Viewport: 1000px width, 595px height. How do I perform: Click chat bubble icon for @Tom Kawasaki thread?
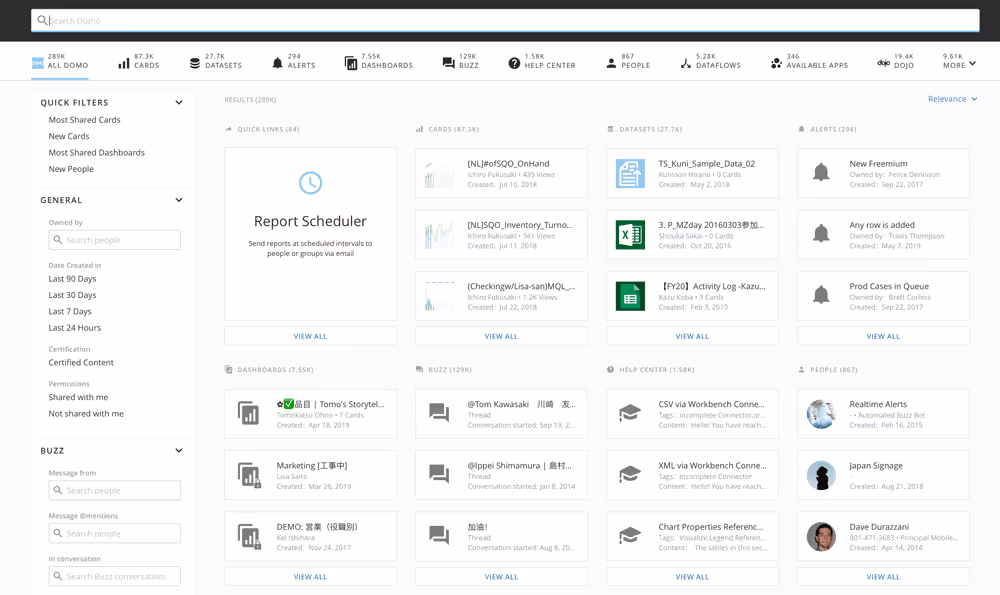439,413
